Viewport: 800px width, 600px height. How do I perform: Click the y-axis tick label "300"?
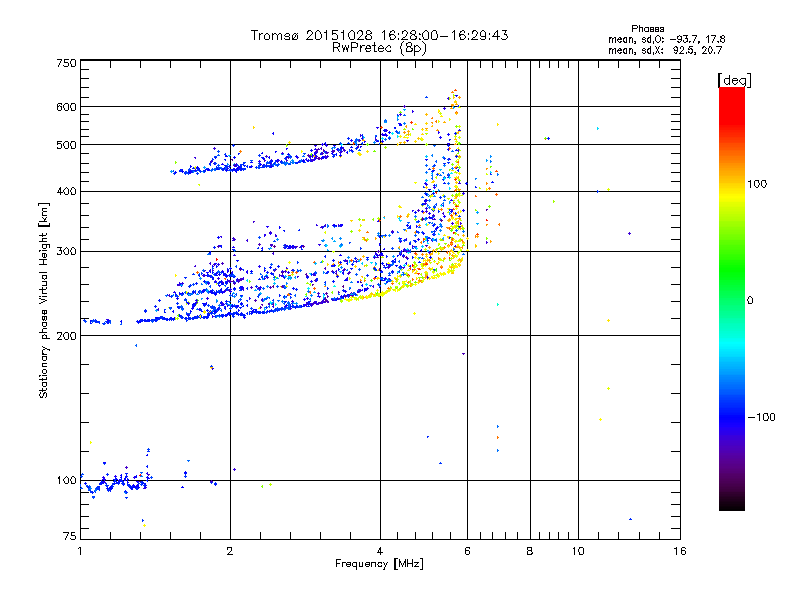(x=67, y=251)
